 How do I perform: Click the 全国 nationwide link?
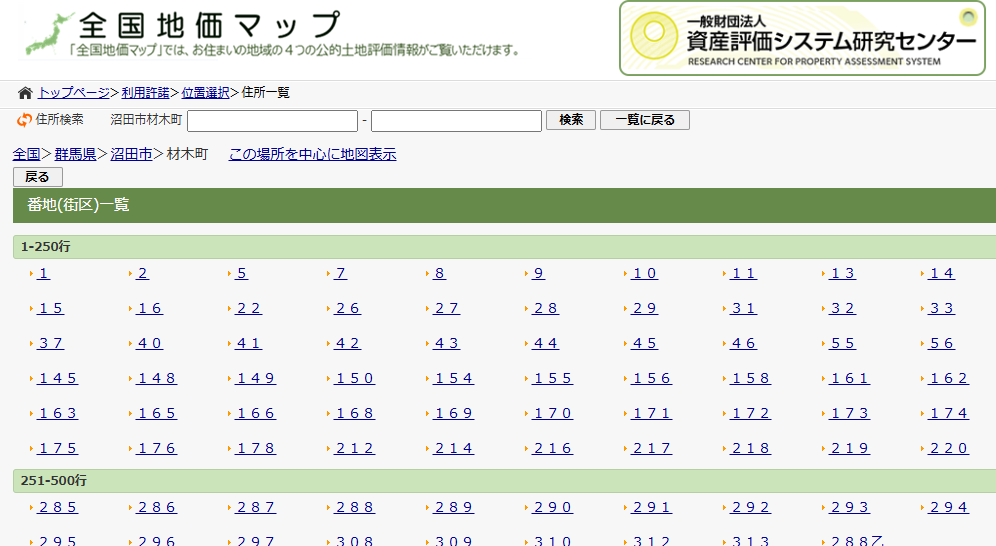click(x=26, y=154)
